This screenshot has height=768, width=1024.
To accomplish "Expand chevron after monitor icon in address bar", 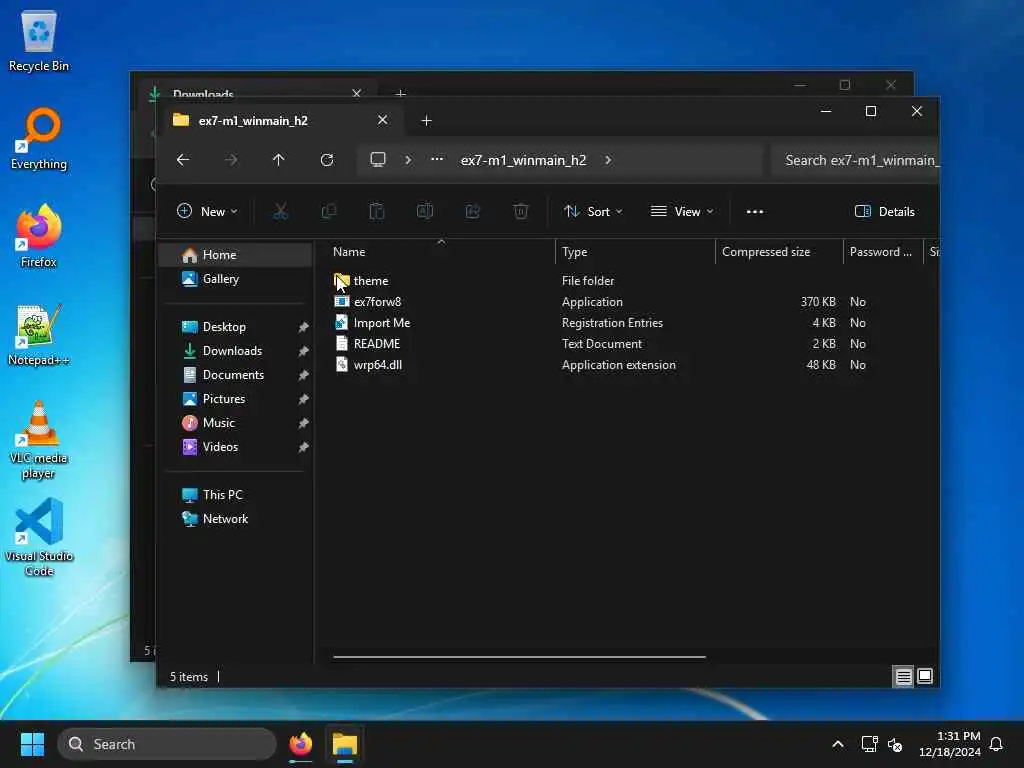I will (408, 160).
